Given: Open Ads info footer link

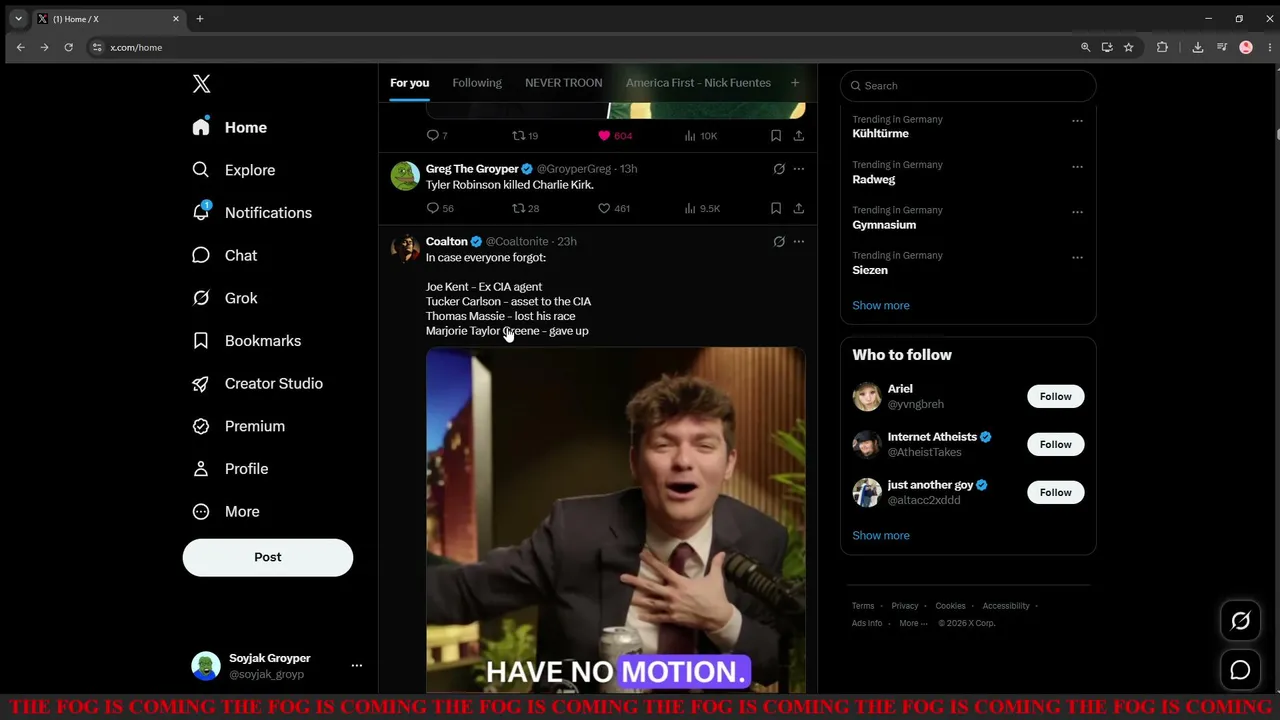Looking at the screenshot, I should tap(867, 623).
